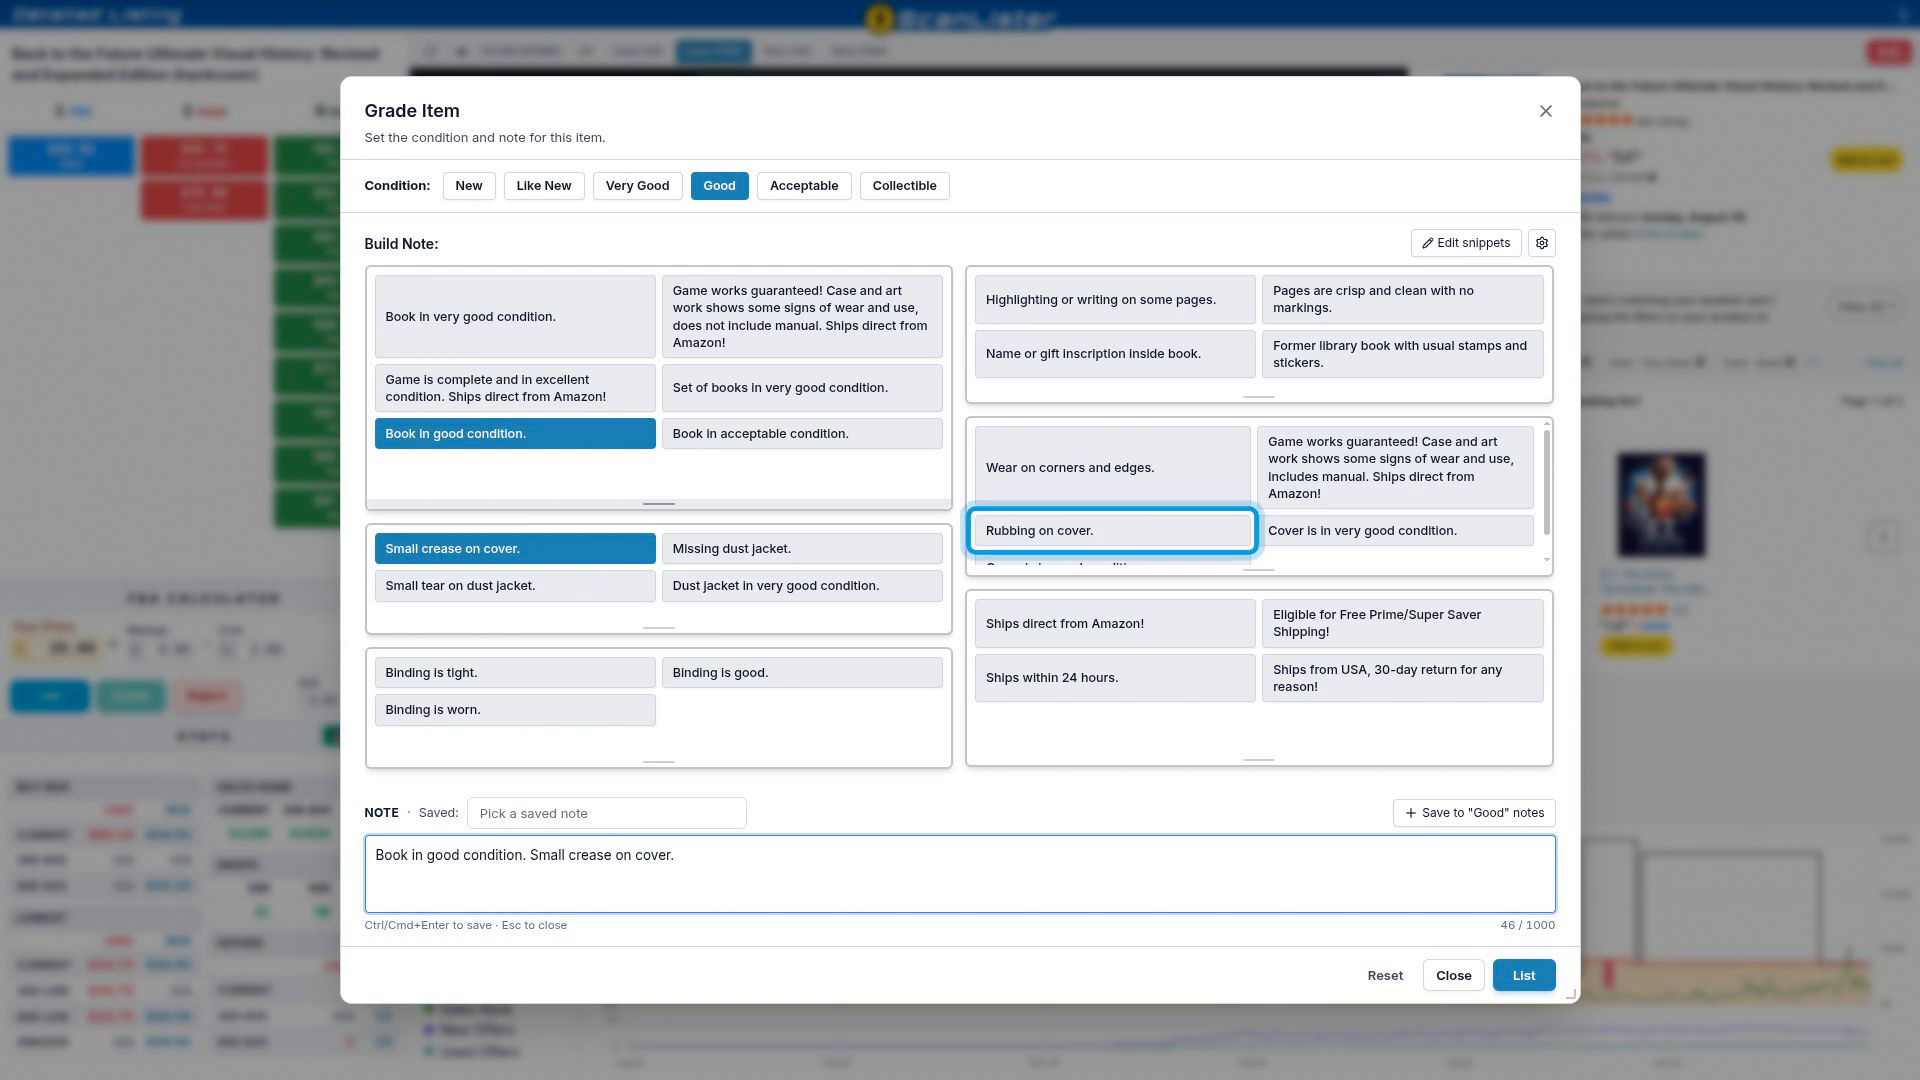The width and height of the screenshot is (1920, 1080).
Task: Choose the Very Good condition
Action: [x=637, y=186]
